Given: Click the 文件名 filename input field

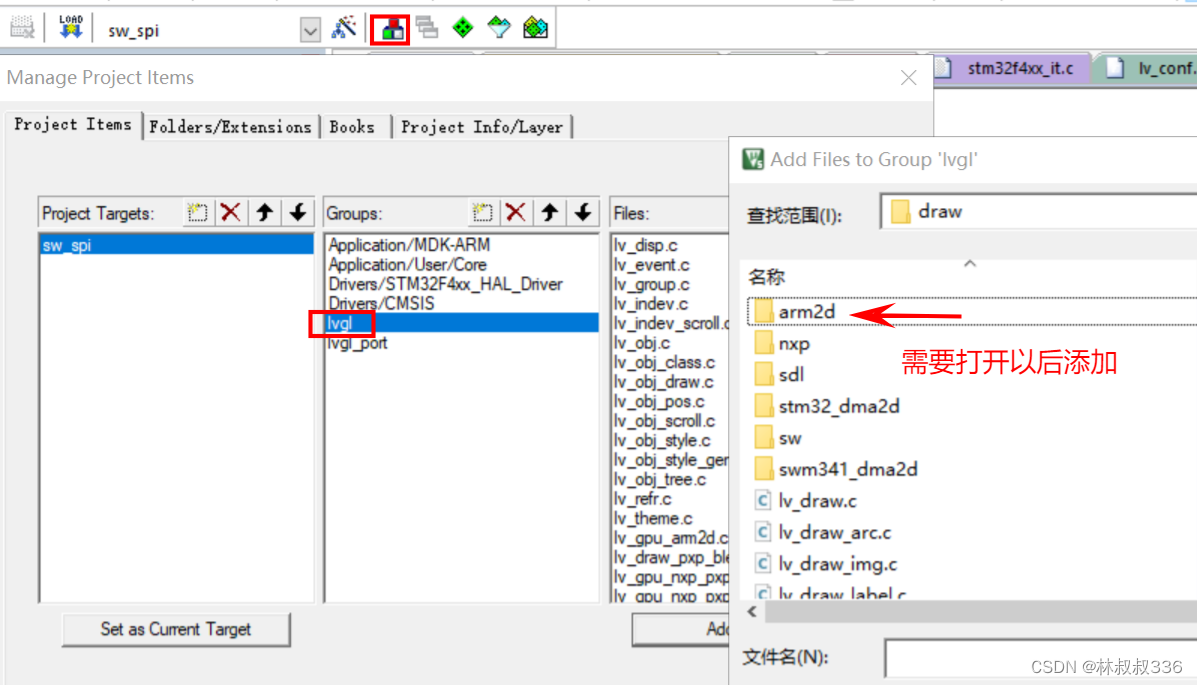Looking at the screenshot, I should tap(1041, 658).
